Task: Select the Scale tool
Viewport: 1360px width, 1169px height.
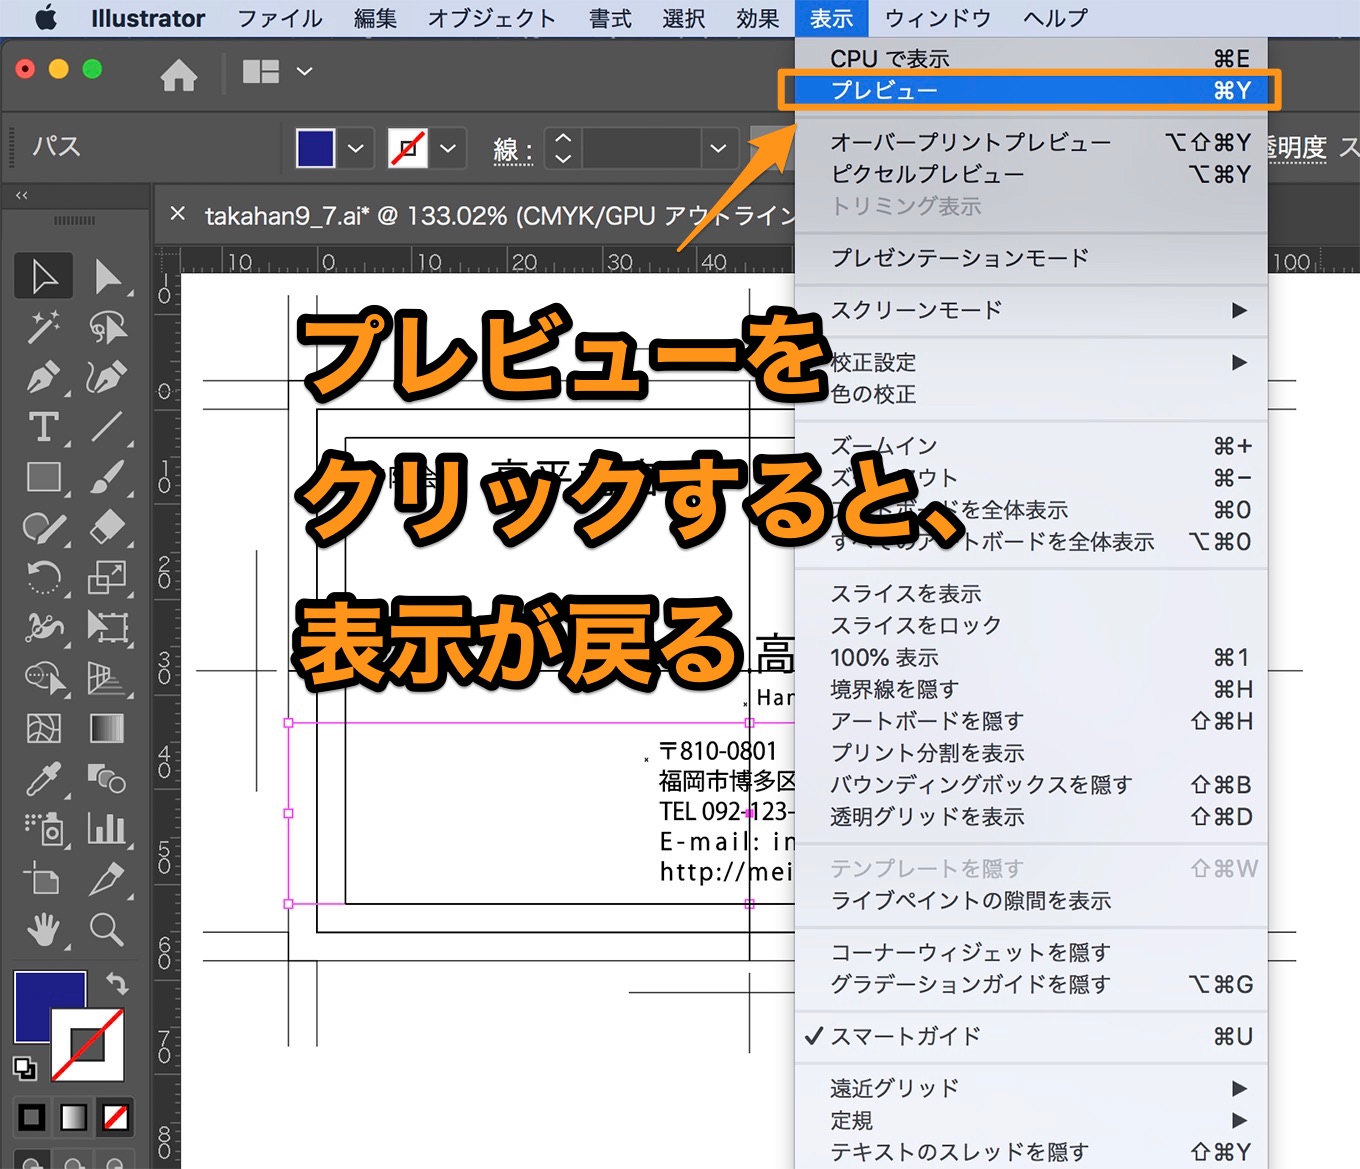Action: pos(107,577)
